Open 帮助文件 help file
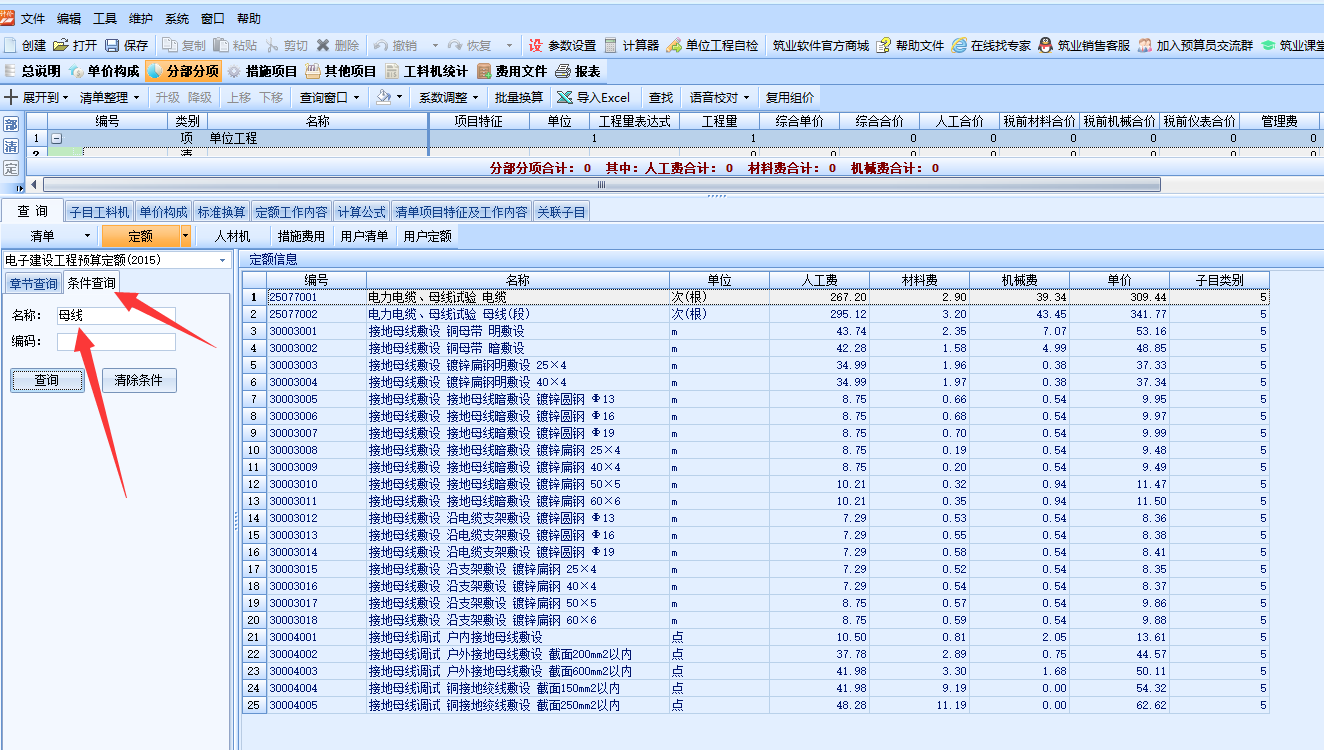Viewport: 1324px width, 750px height. click(910, 45)
